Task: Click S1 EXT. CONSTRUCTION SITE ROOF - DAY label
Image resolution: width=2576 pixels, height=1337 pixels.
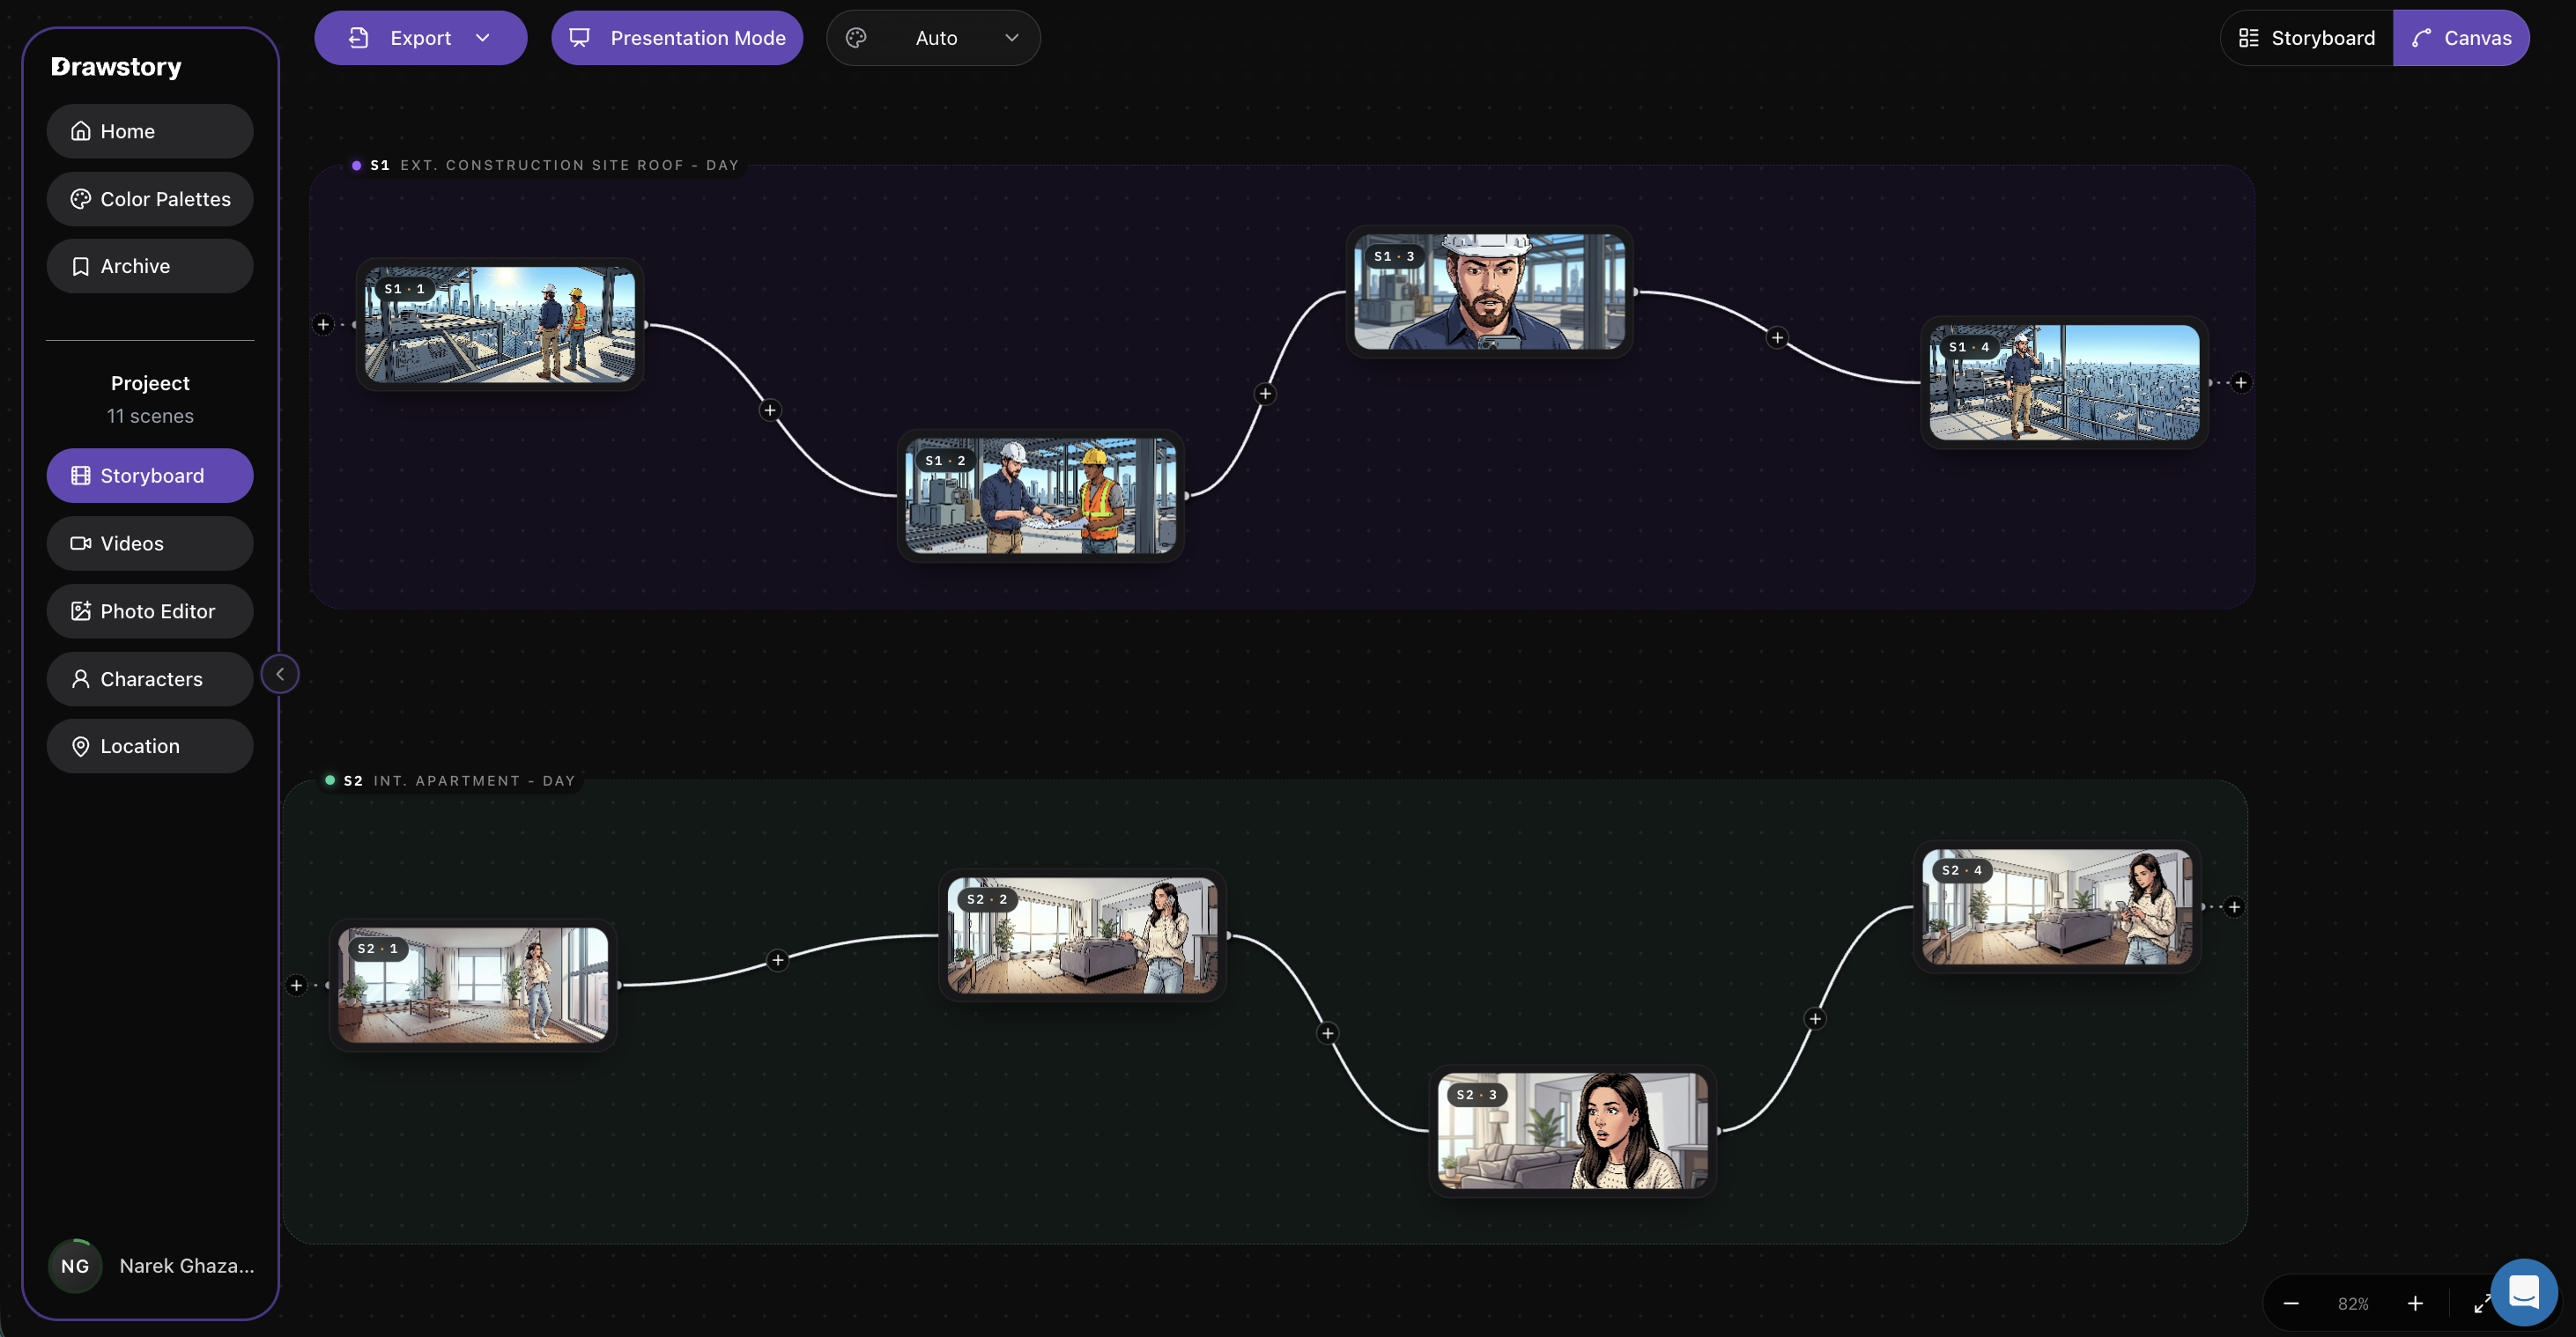Action: pos(545,165)
